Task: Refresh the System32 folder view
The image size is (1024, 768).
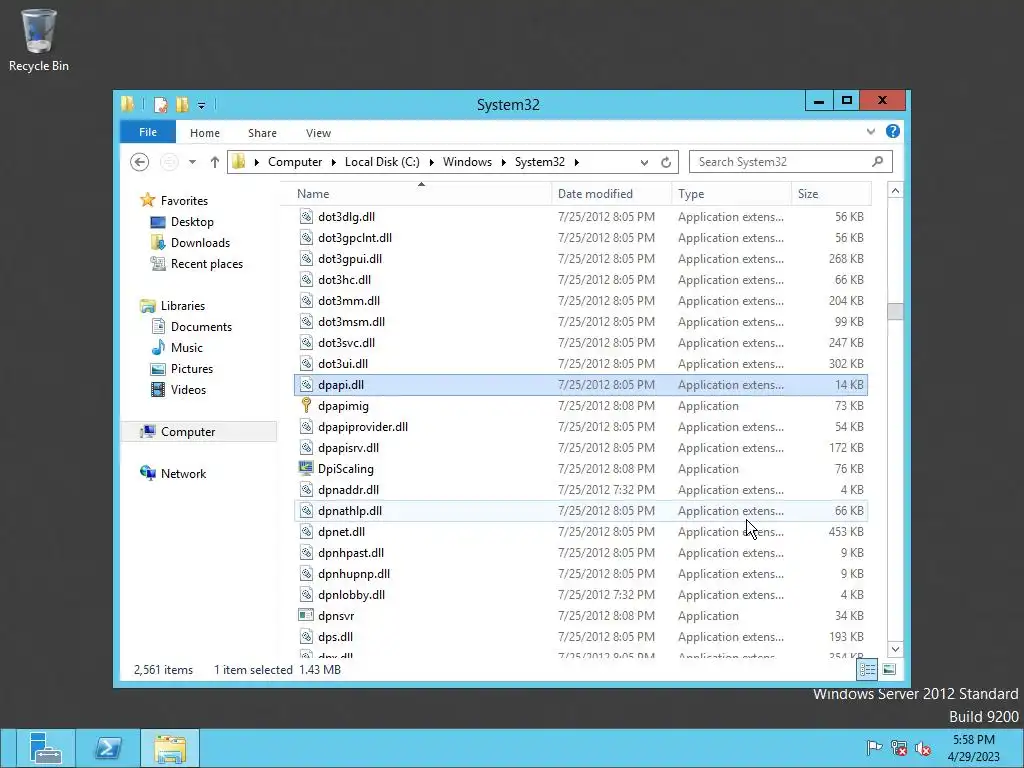Action: click(x=665, y=162)
